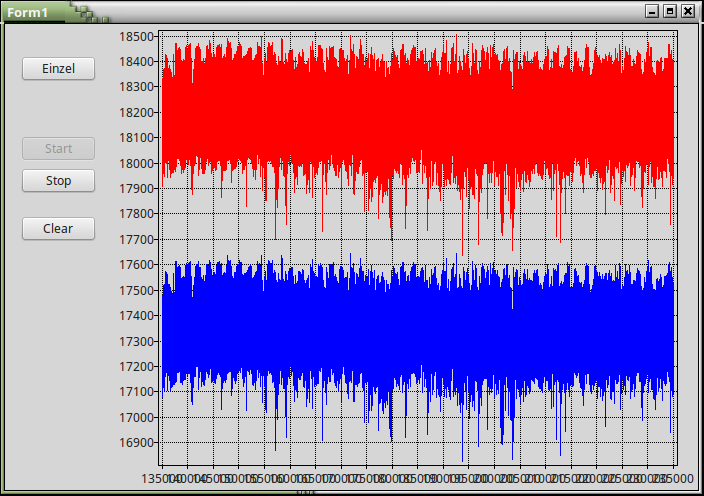Click the 17000 Y-axis tick label
The height and width of the screenshot is (496, 704).
click(x=136, y=418)
